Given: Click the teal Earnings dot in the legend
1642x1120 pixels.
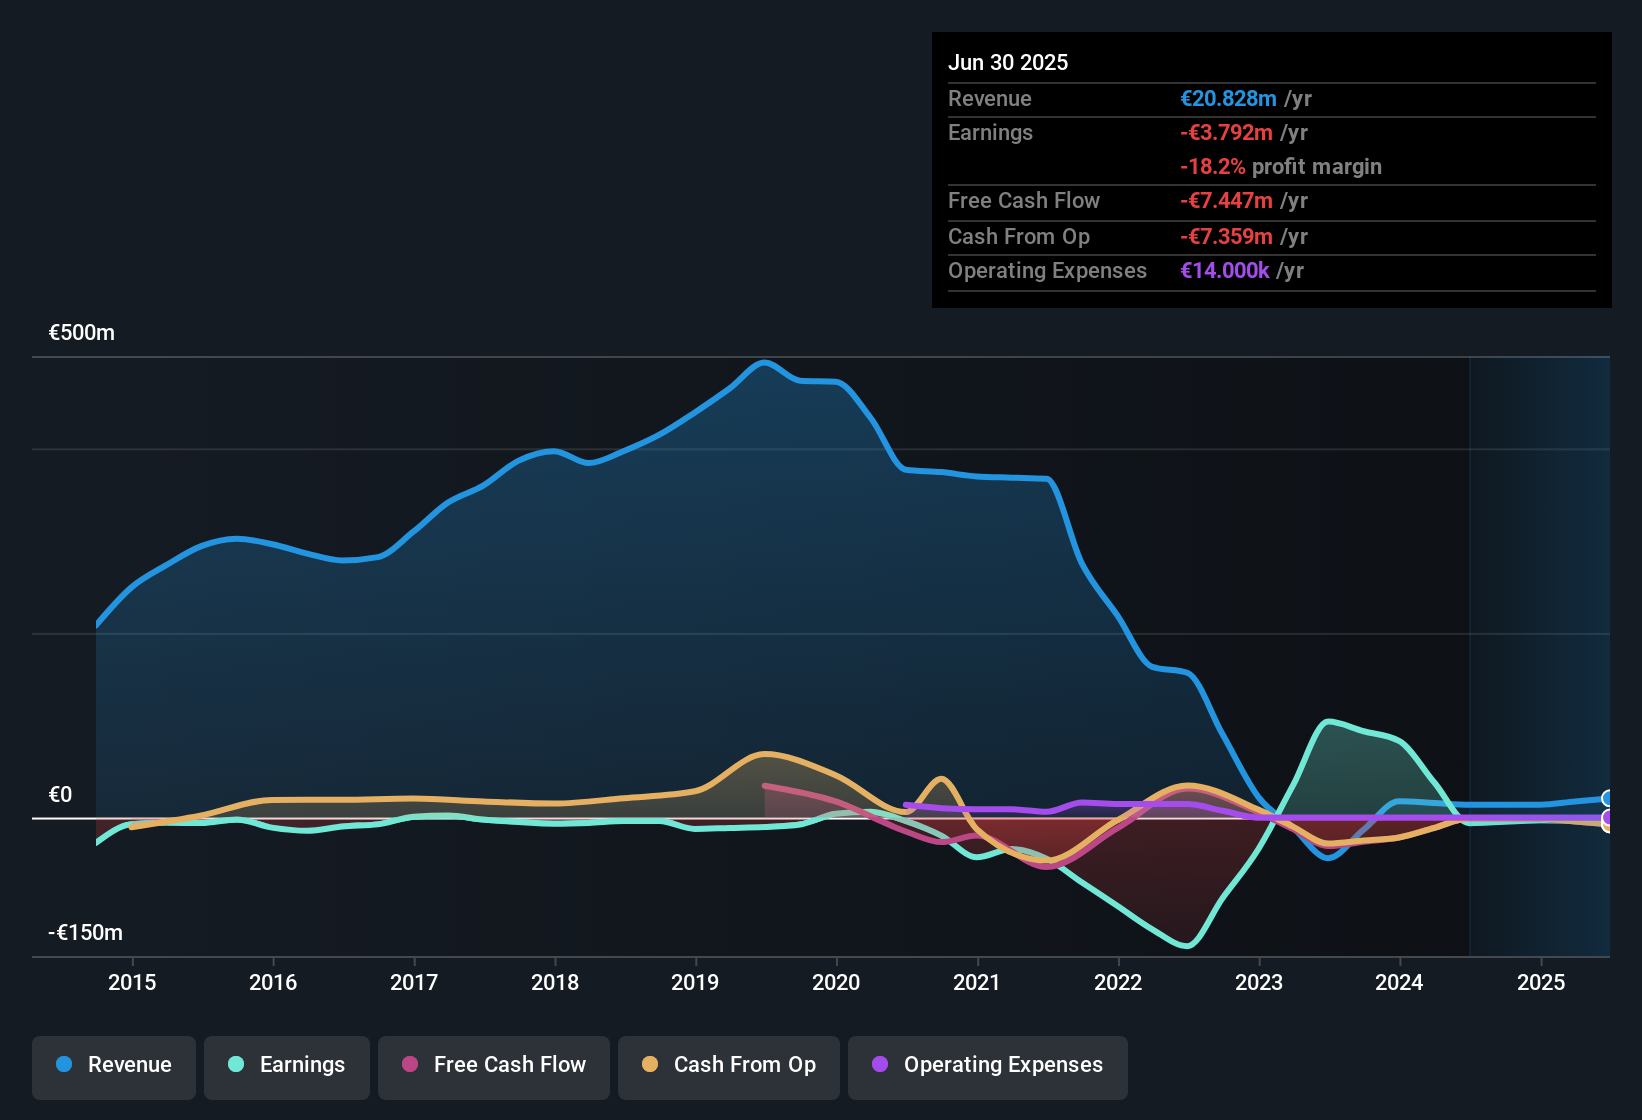Looking at the screenshot, I should point(234,1065).
